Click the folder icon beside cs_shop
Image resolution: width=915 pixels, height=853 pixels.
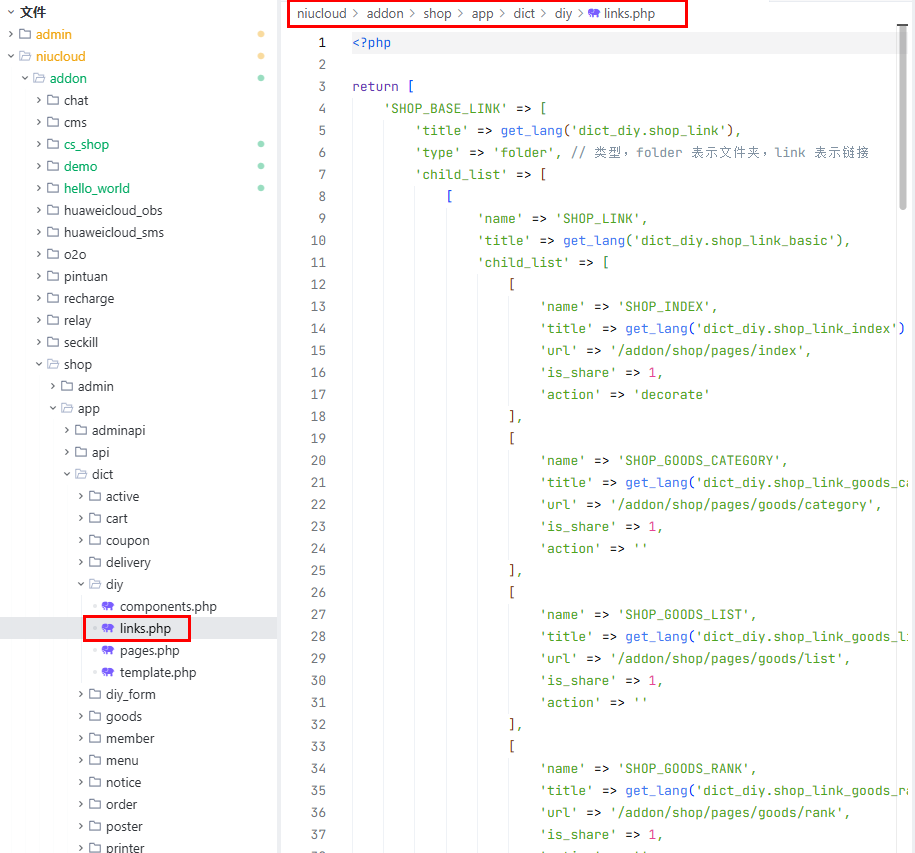(x=53, y=145)
